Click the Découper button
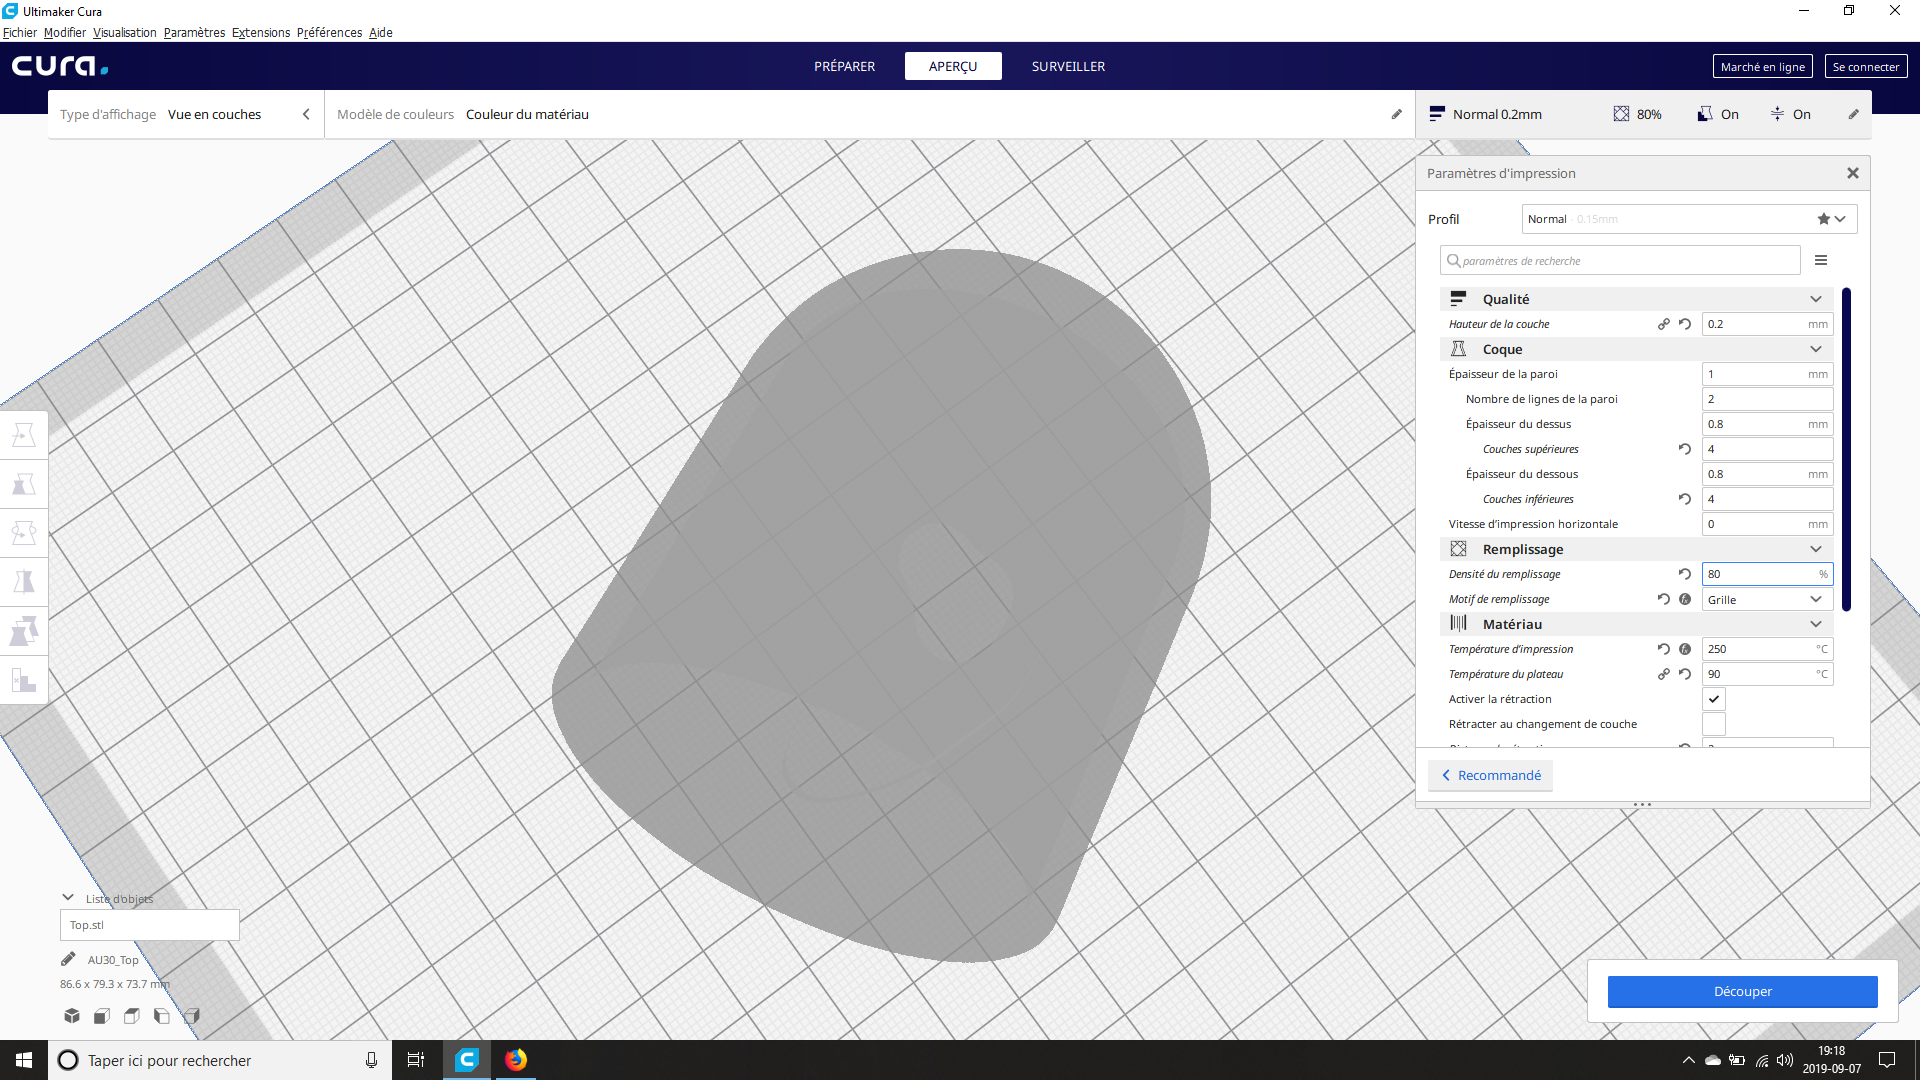This screenshot has width=1920, height=1080. pos(1742,991)
